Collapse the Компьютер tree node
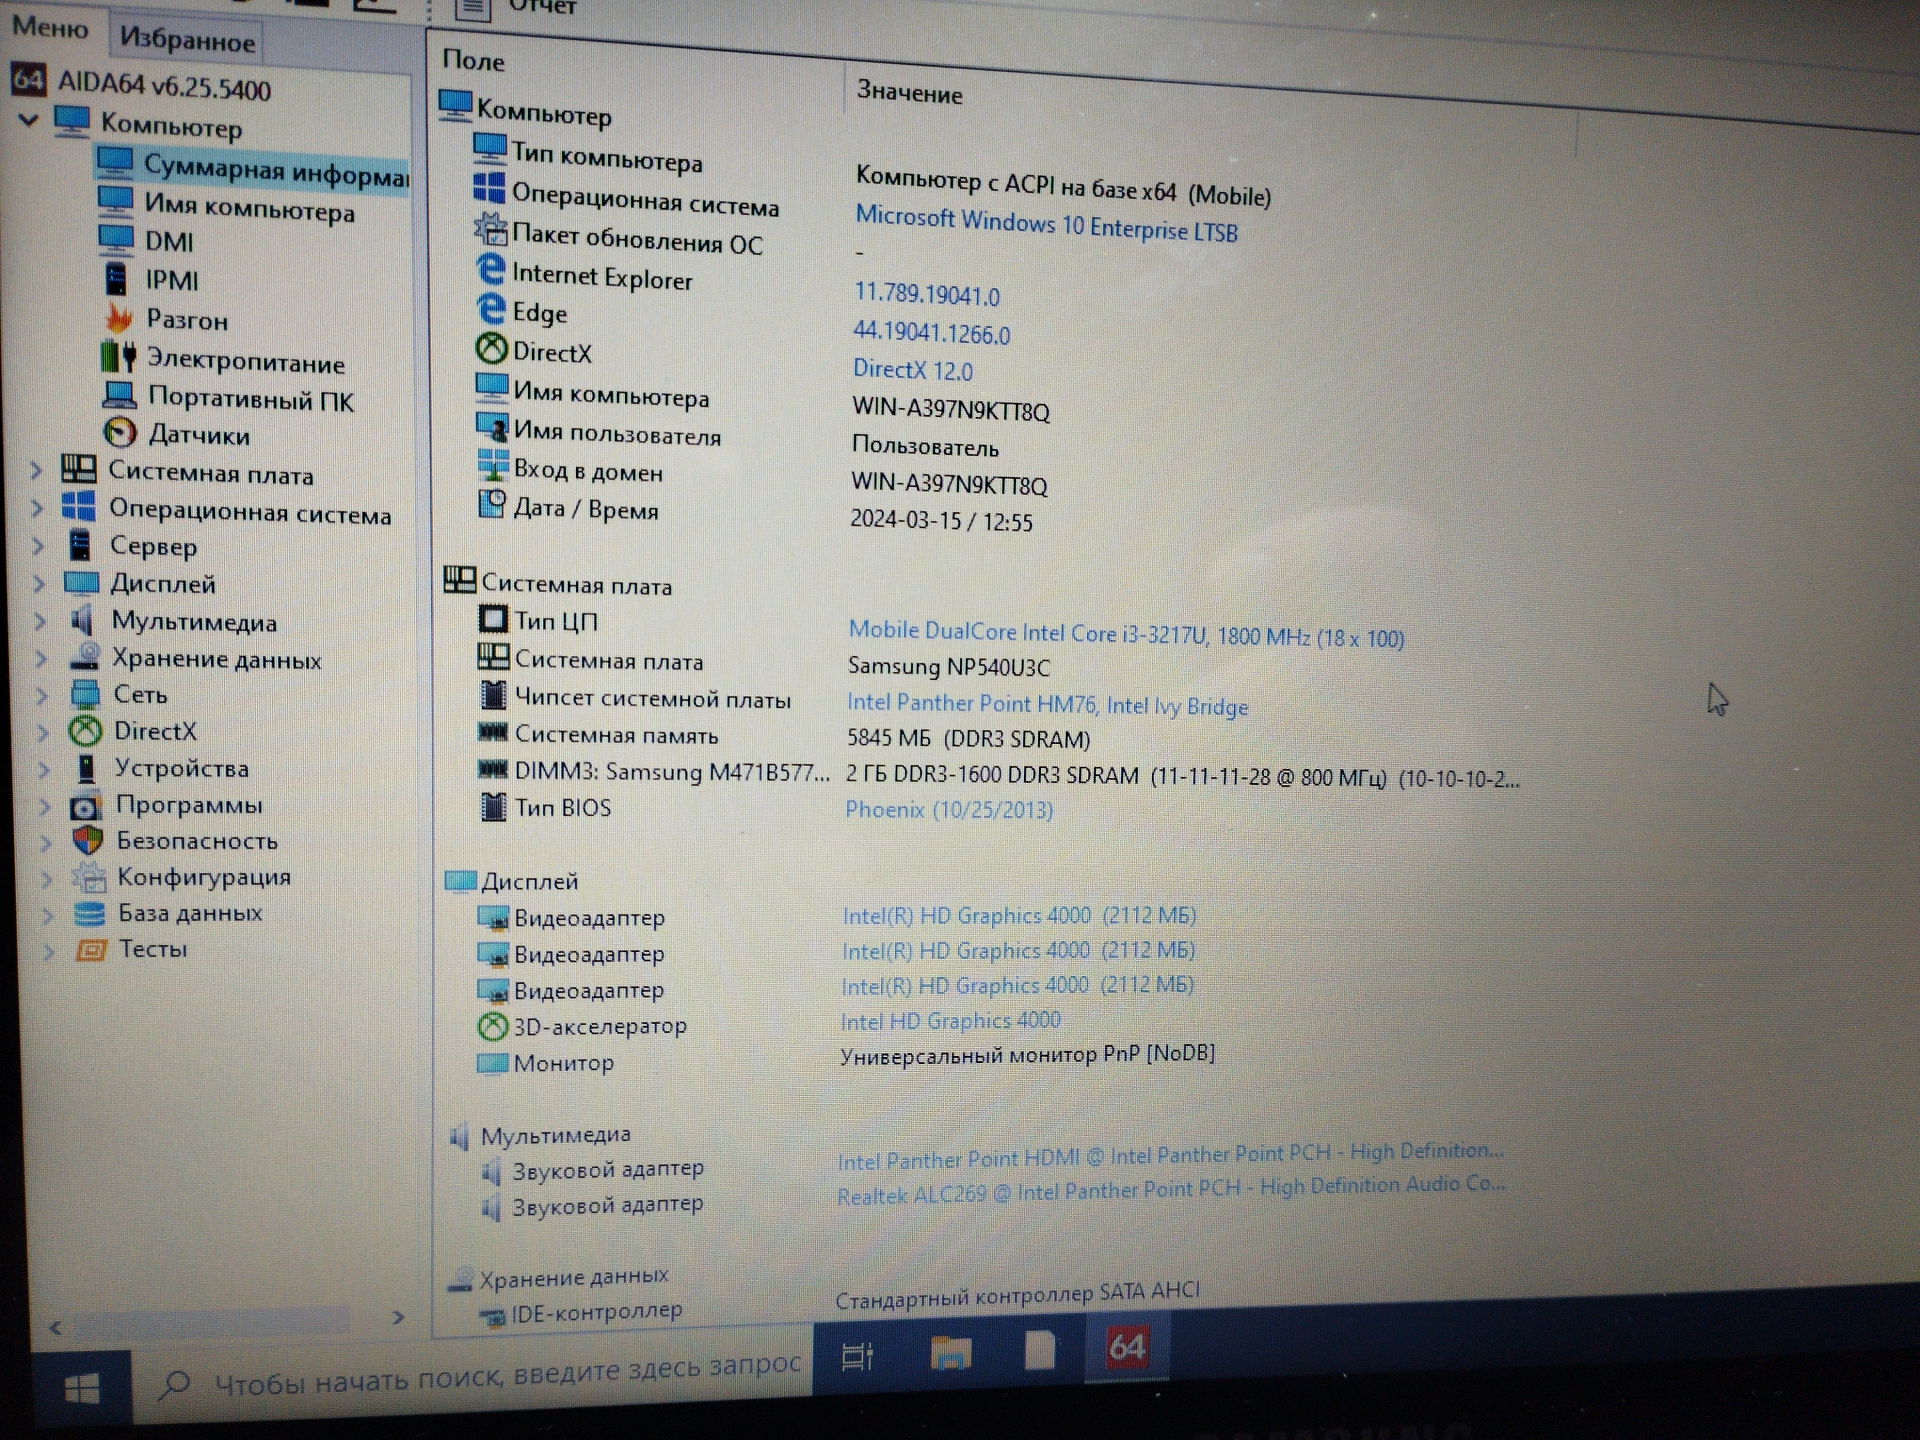 (x=29, y=120)
